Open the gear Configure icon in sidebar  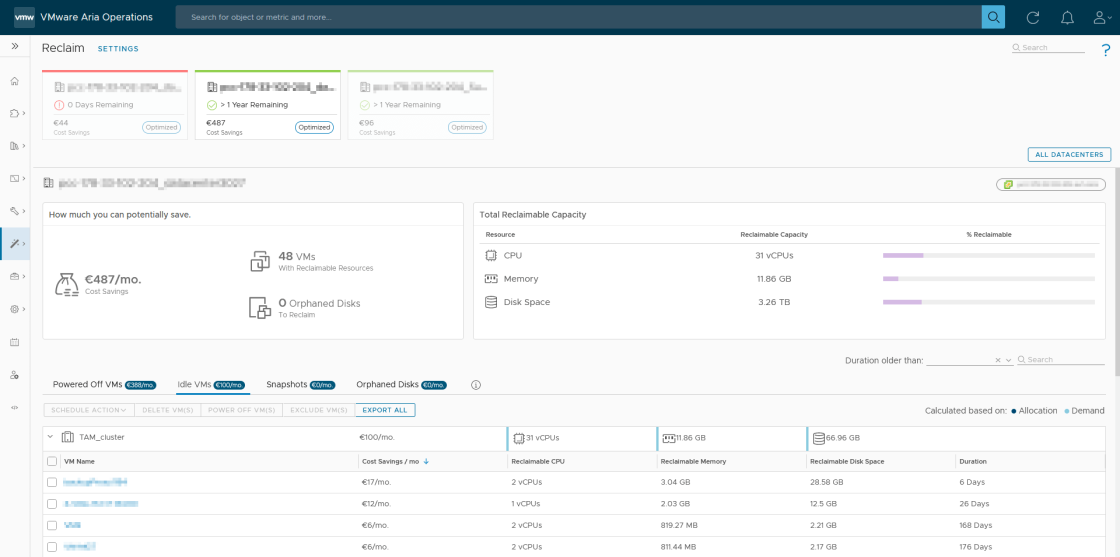[x=15, y=309]
